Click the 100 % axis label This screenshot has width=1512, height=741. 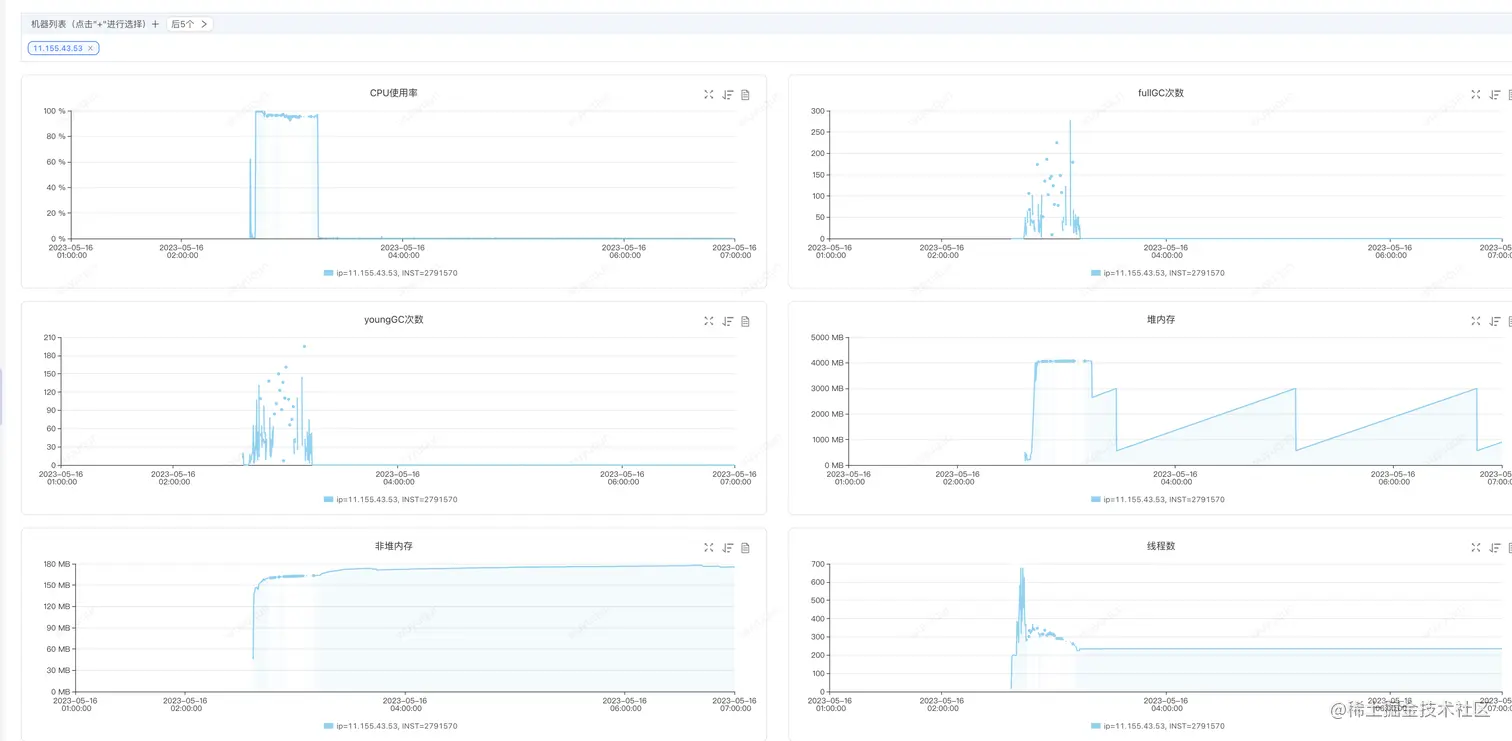54,111
